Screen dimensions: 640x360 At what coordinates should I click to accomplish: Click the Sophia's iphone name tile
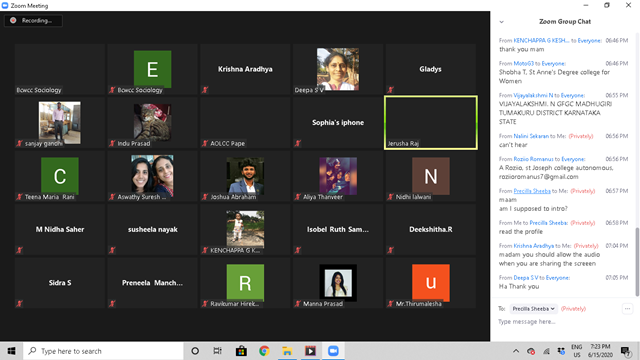tap(338, 123)
